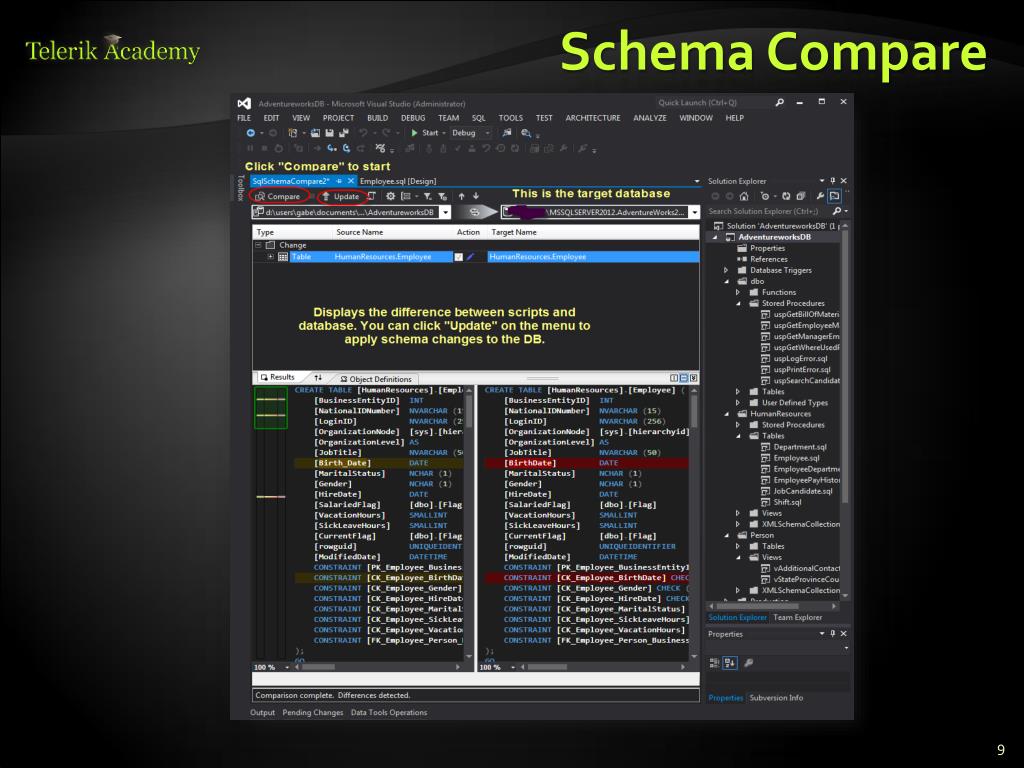Toggle the action checkbox for HumanResources.Employee

tap(458, 257)
